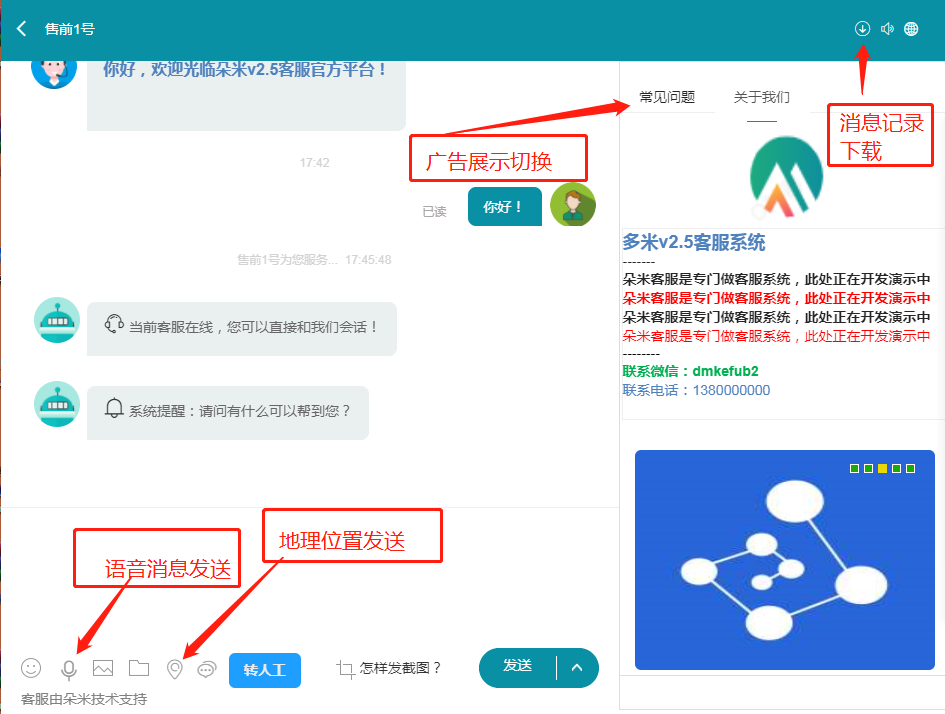
Task: Click the 17:42 timestamp
Action: tap(315, 163)
